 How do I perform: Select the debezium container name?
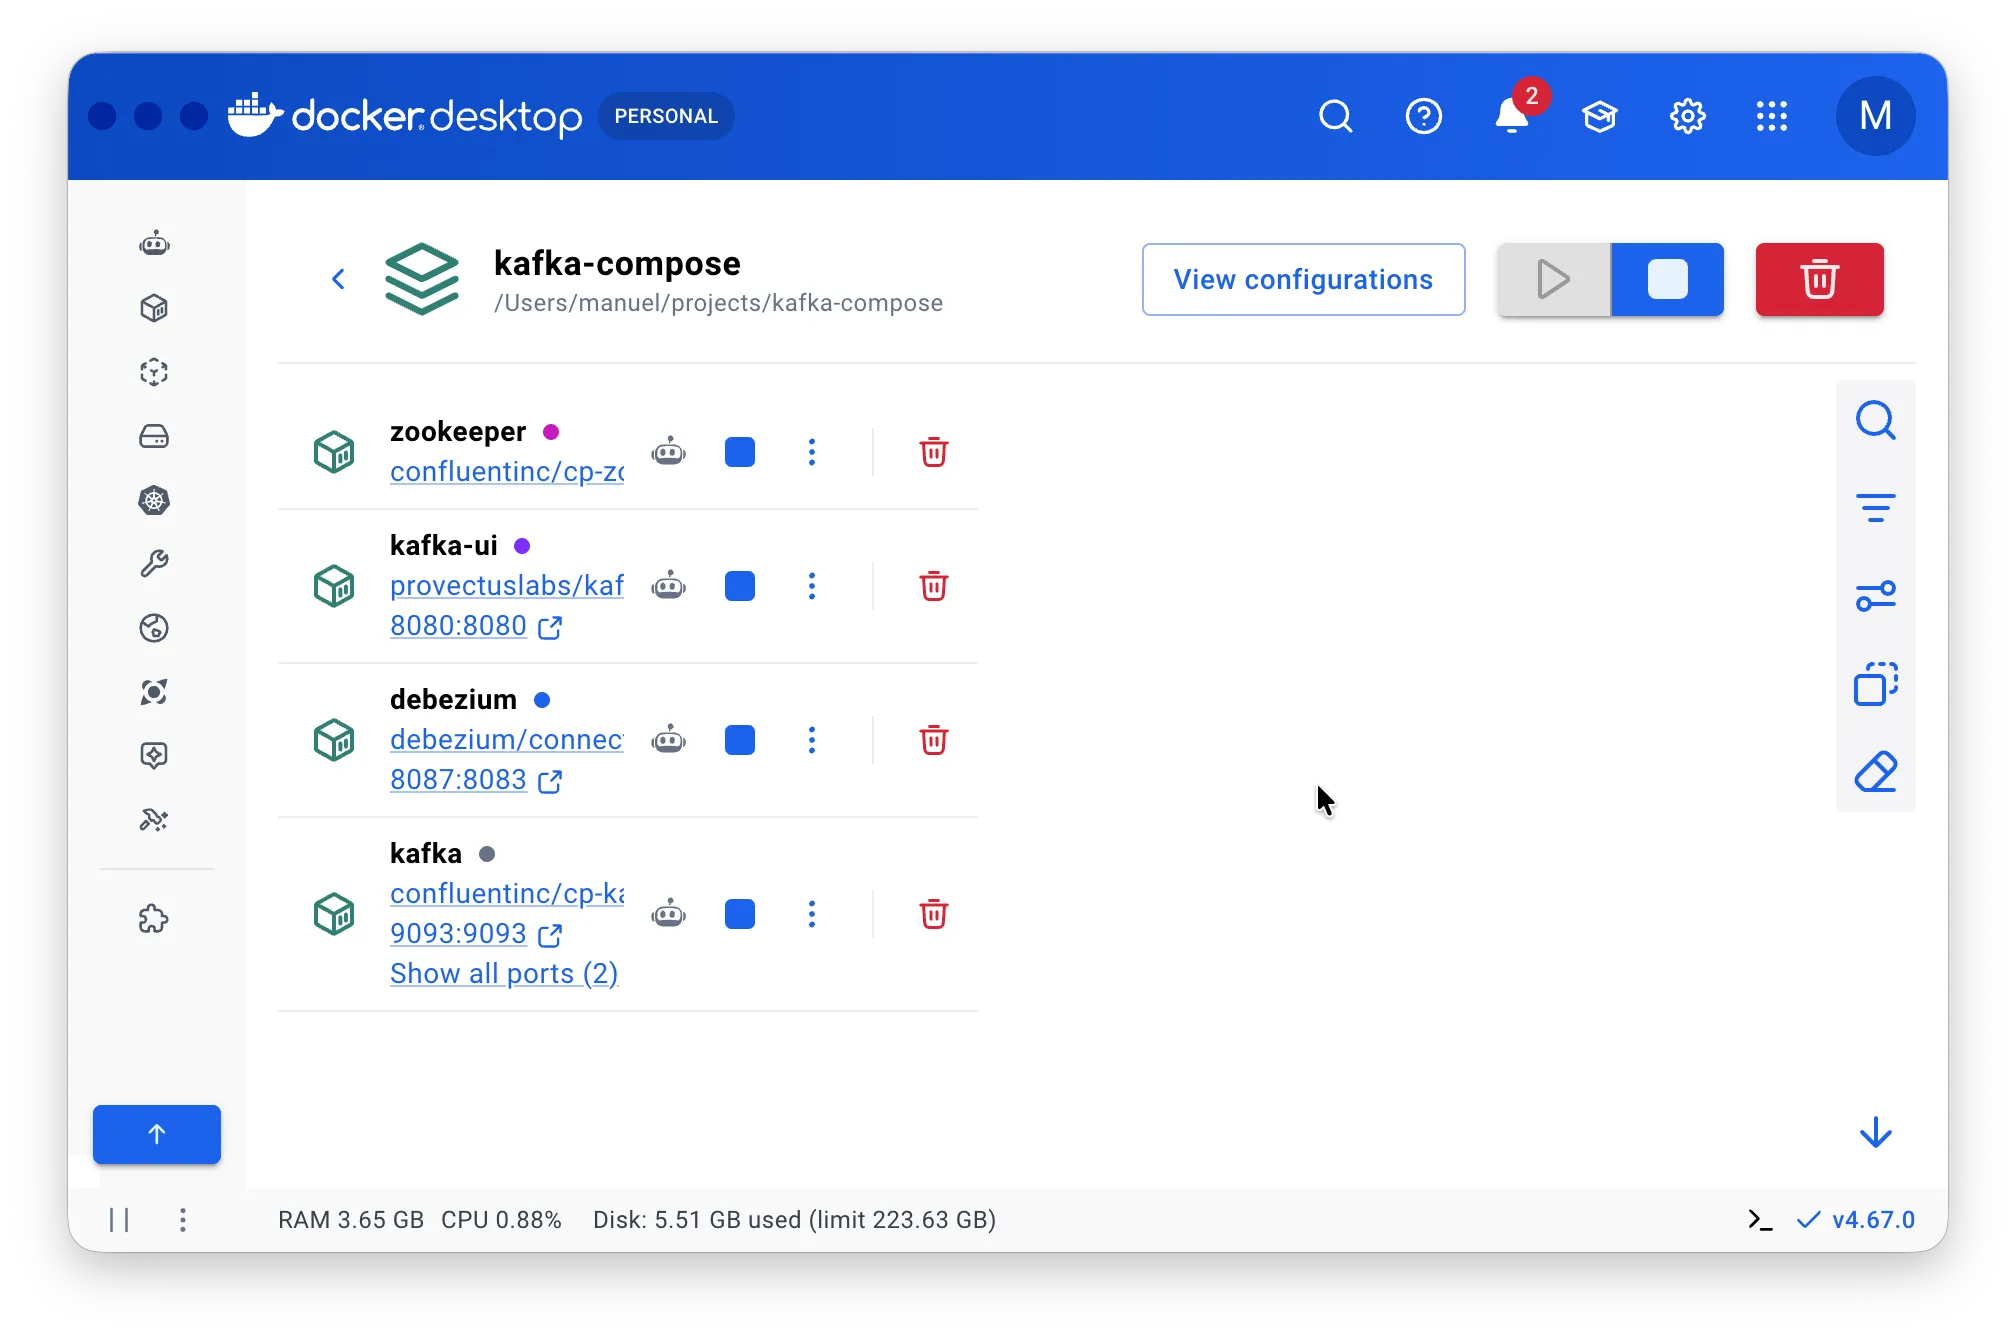(453, 699)
